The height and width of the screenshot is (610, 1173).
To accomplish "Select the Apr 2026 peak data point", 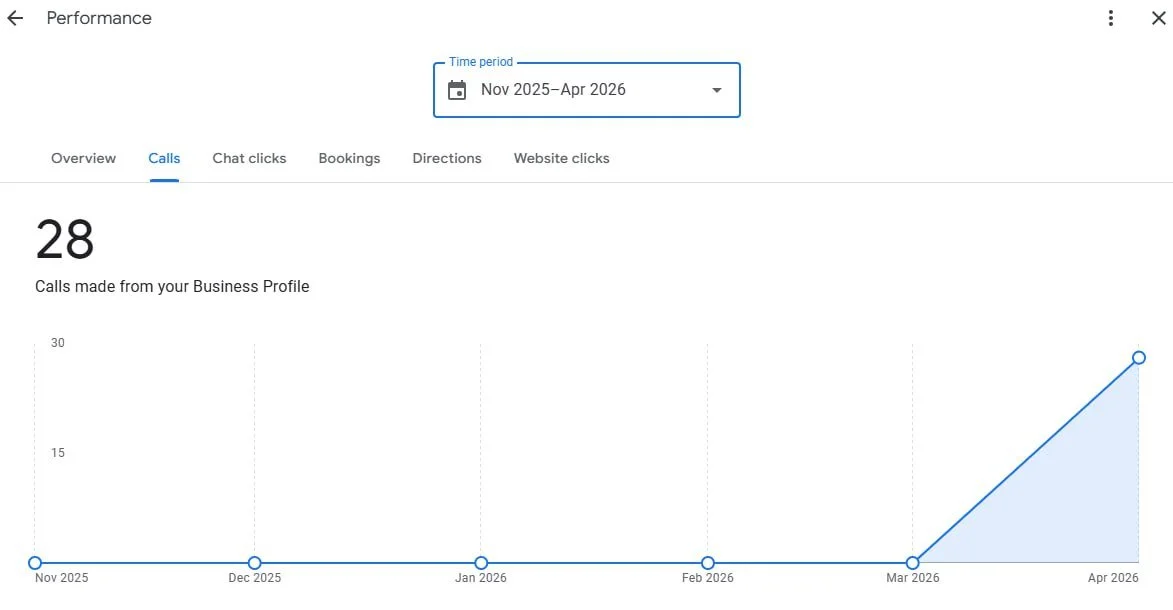I will point(1139,358).
